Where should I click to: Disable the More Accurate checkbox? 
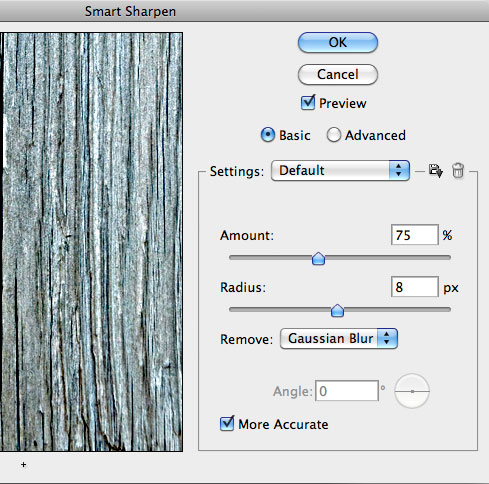tap(227, 424)
